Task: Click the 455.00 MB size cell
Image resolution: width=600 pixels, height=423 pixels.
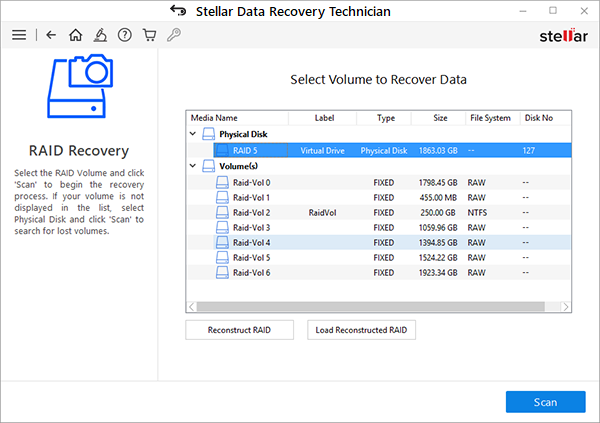Action: tap(438, 198)
